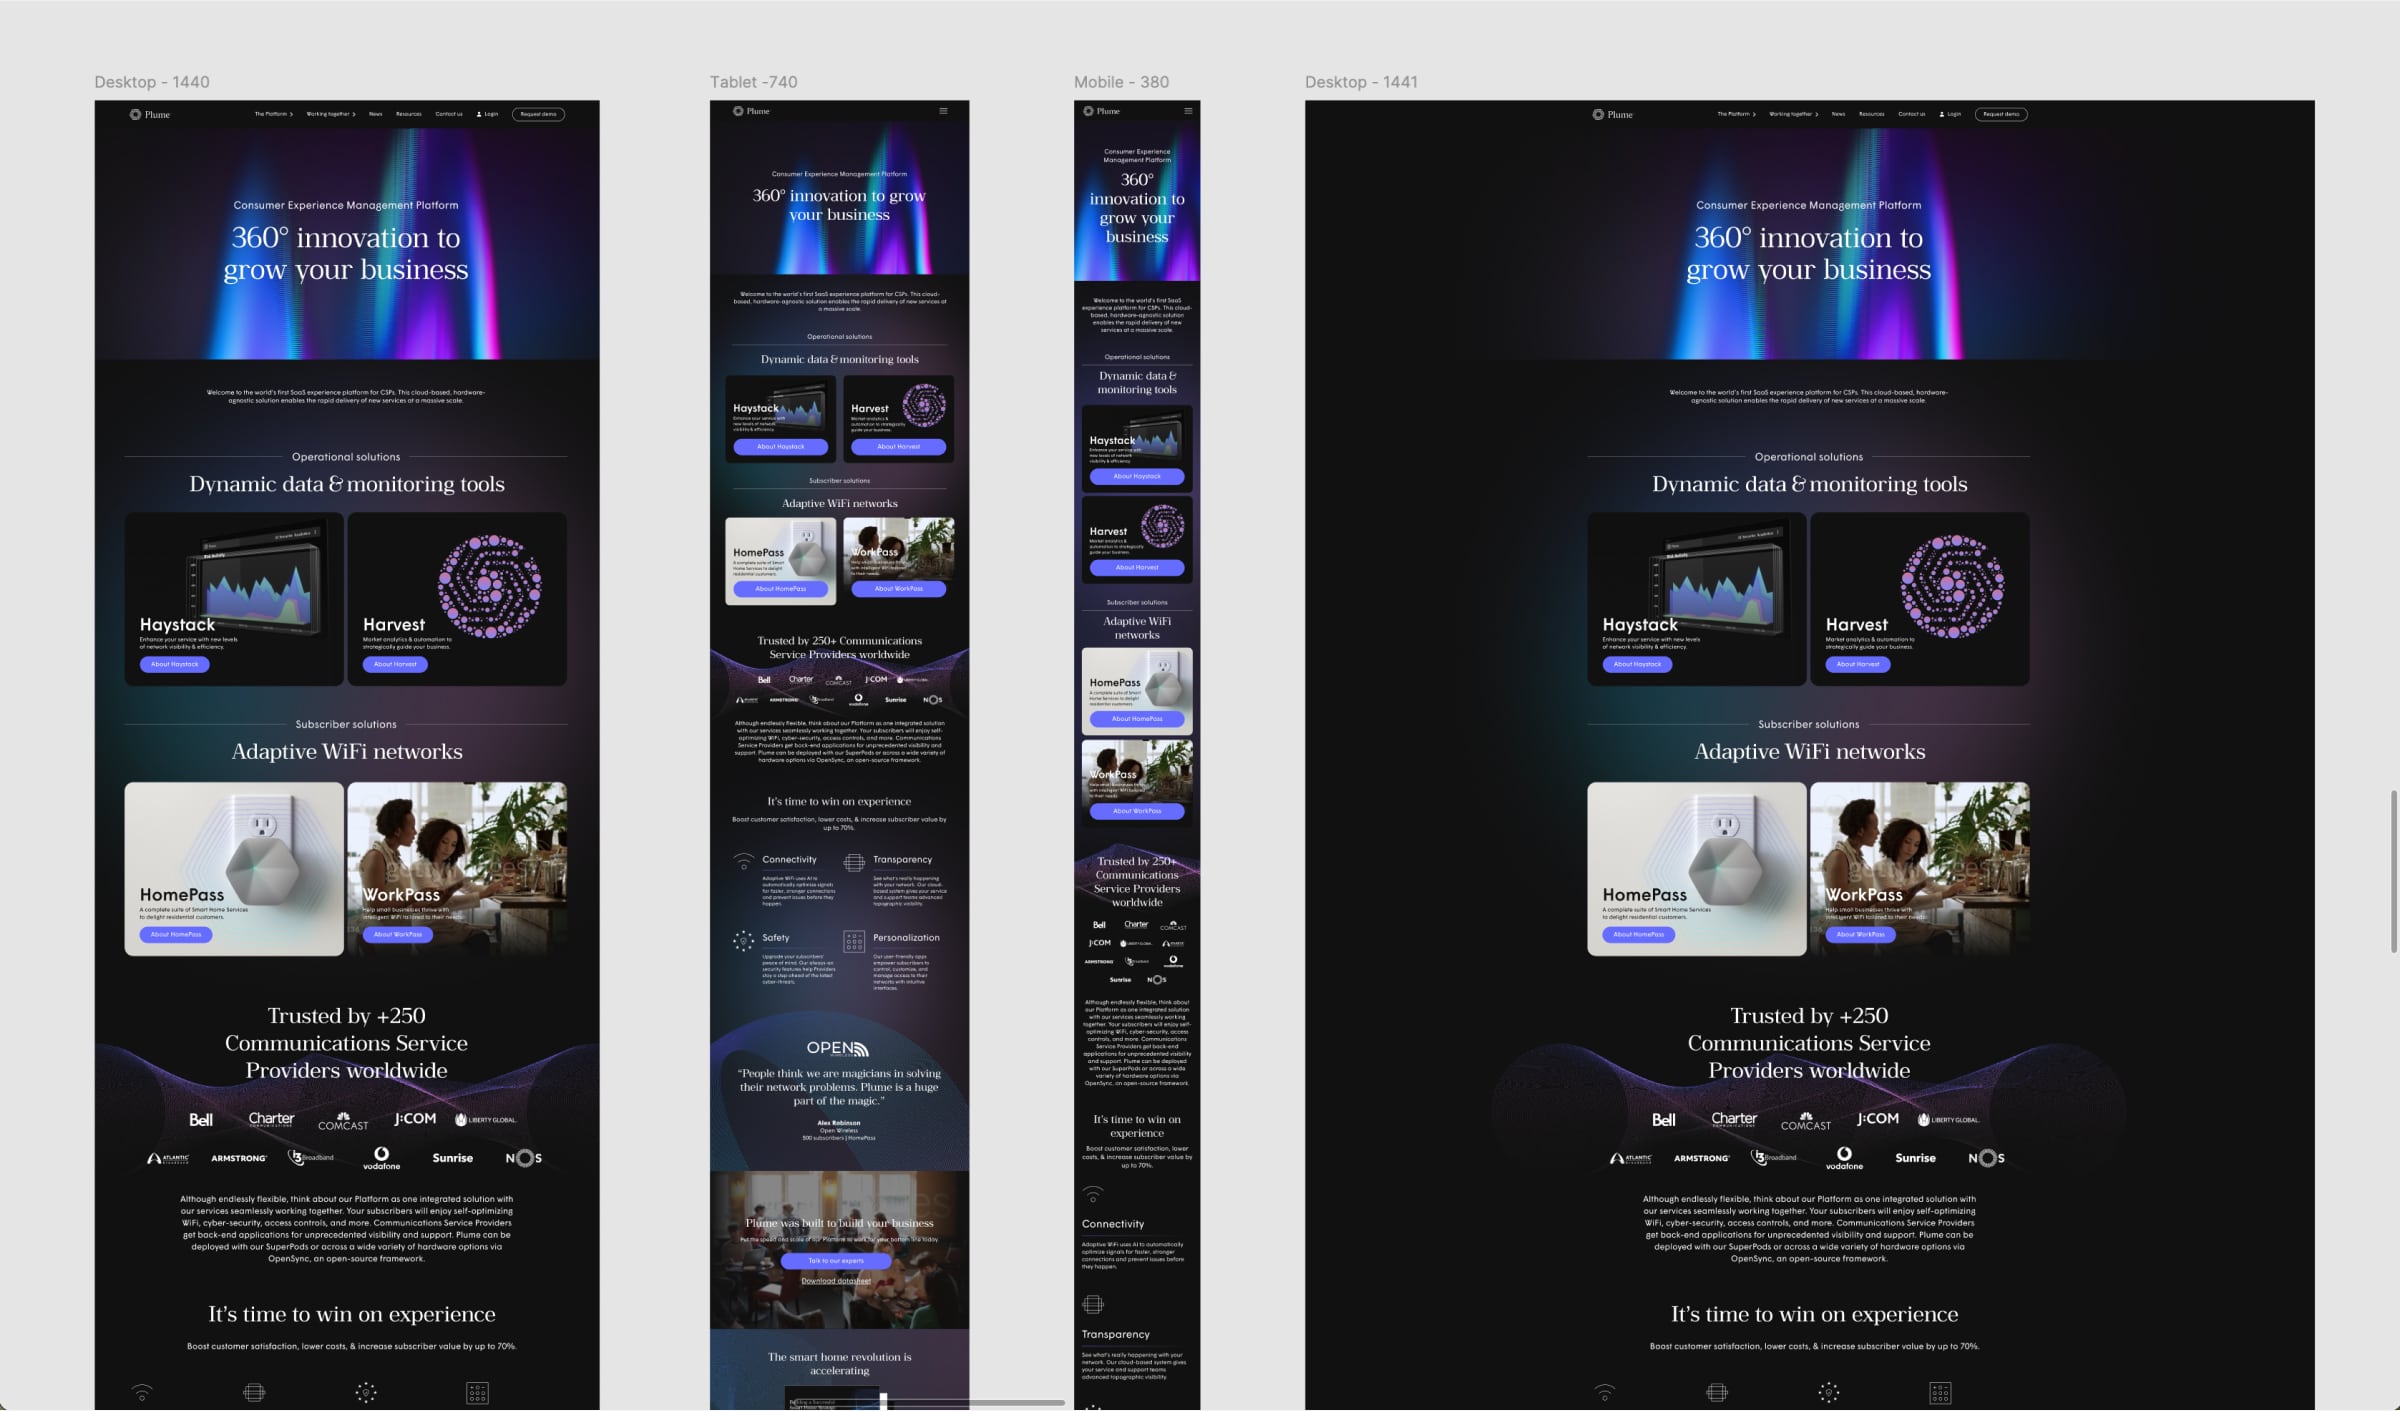The image size is (2400, 1411).
Task: Click wifi icon at bottom of Desktop - 1441
Action: pyautogui.click(x=1605, y=1392)
